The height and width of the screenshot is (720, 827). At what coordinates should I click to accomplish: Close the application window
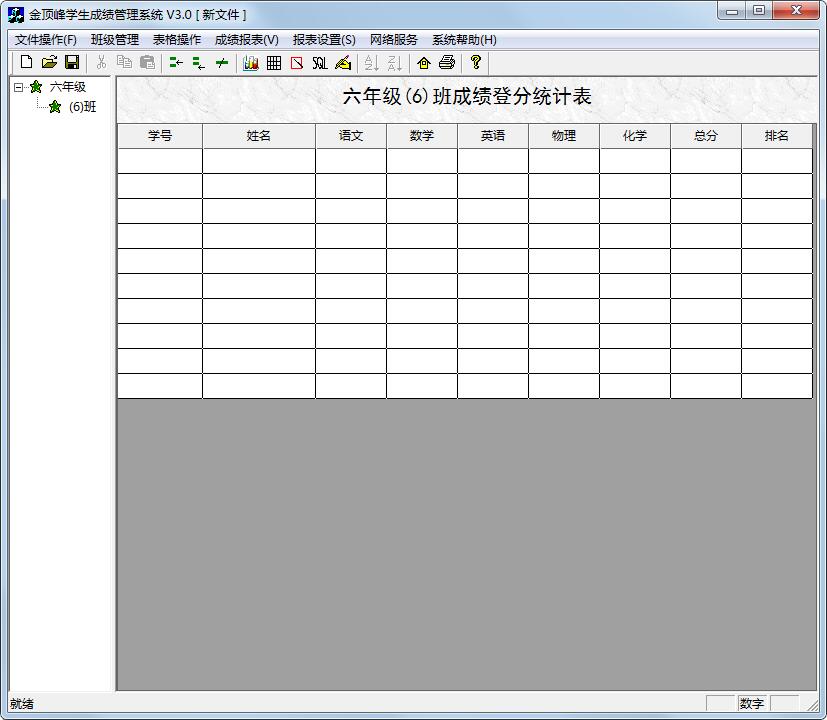(796, 11)
